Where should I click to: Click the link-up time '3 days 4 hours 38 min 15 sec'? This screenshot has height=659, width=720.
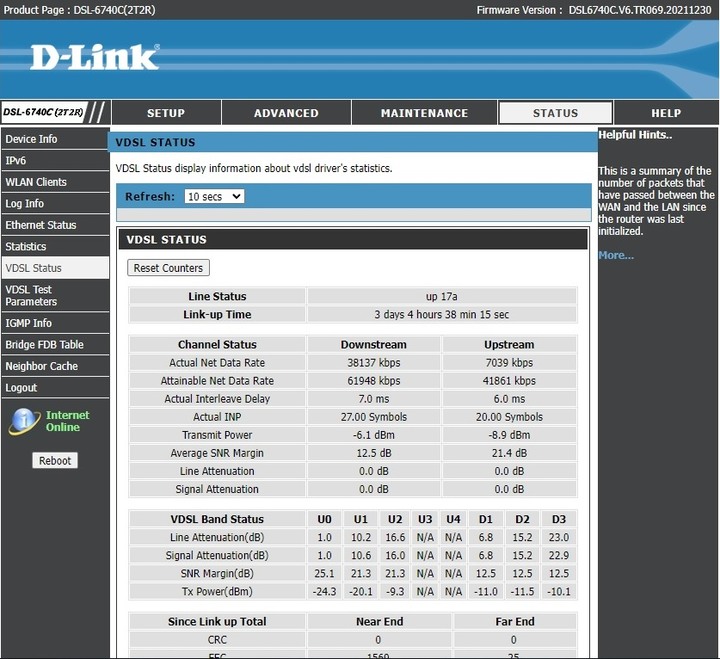pos(441,315)
